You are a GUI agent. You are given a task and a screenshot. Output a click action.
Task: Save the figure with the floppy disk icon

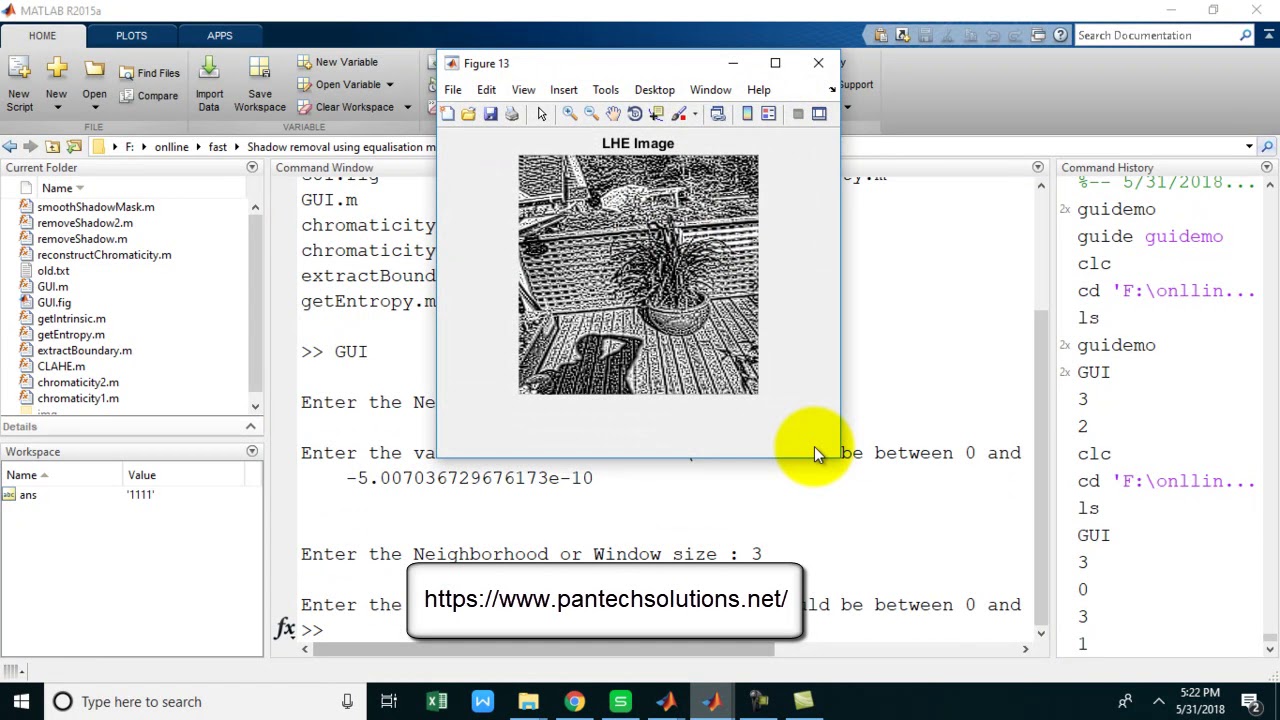tap(490, 114)
